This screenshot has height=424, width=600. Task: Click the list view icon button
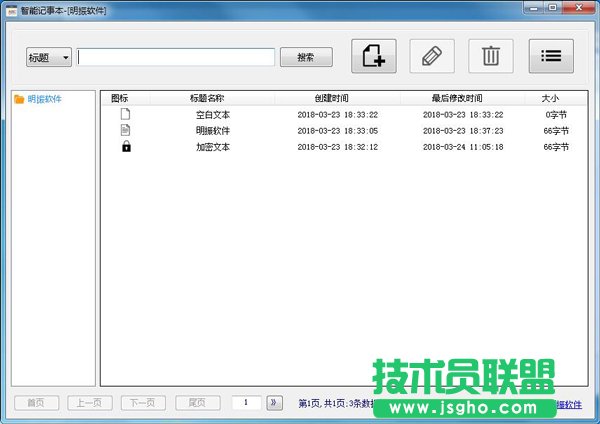tap(551, 56)
